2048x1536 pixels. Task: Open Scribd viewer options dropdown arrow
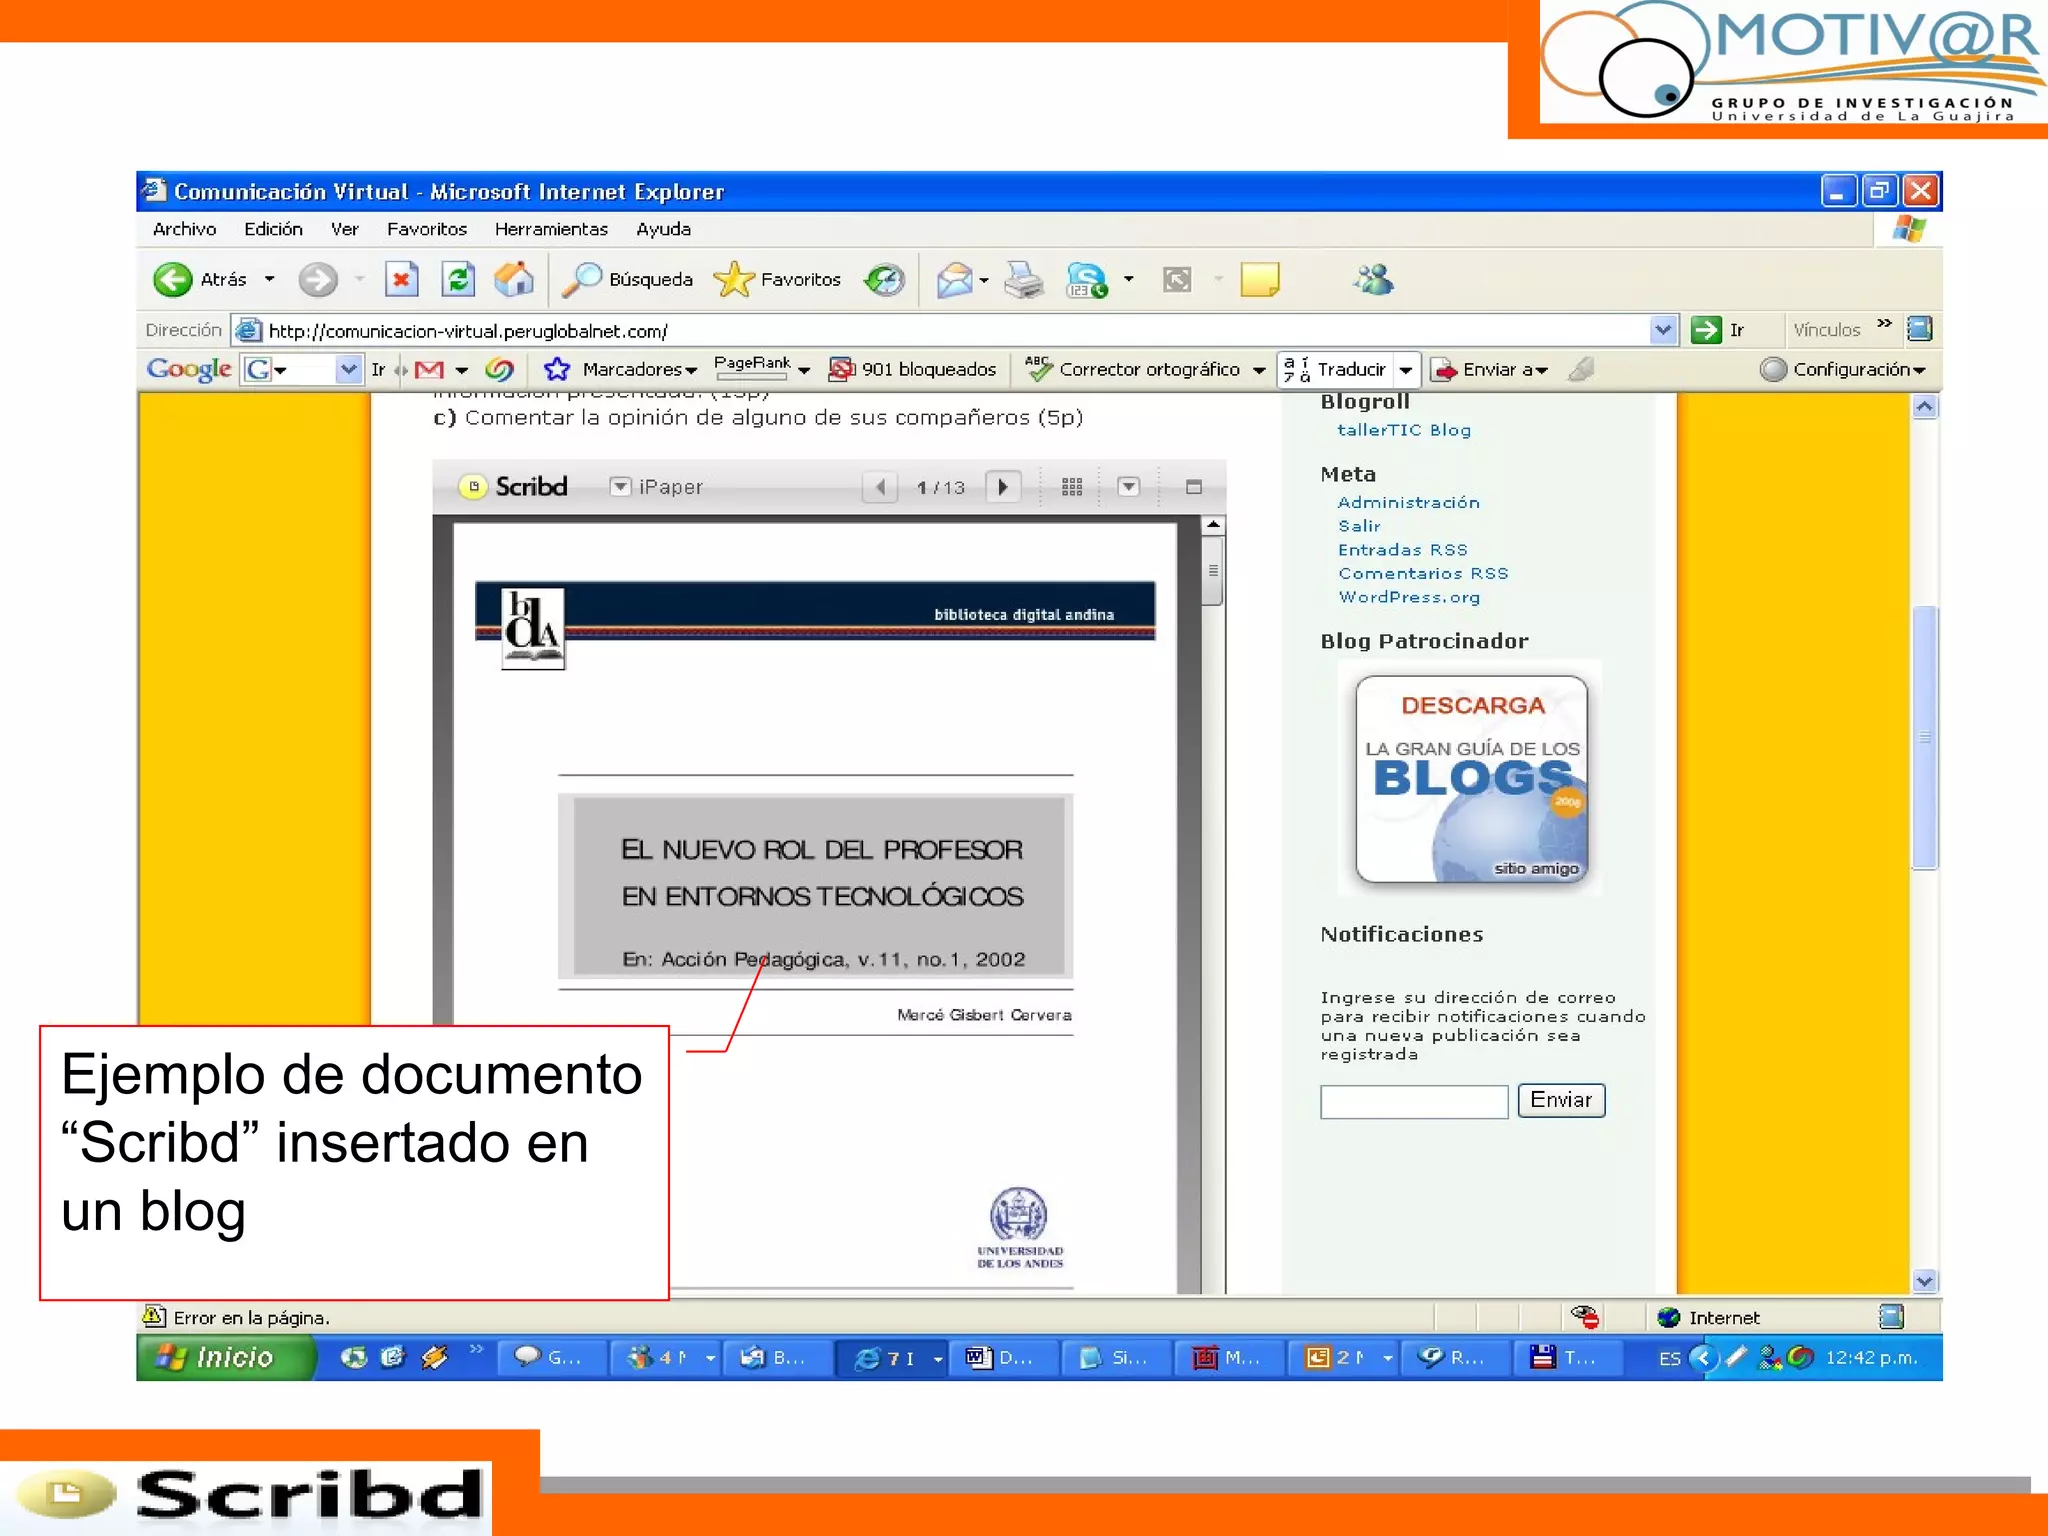pyautogui.click(x=1129, y=487)
